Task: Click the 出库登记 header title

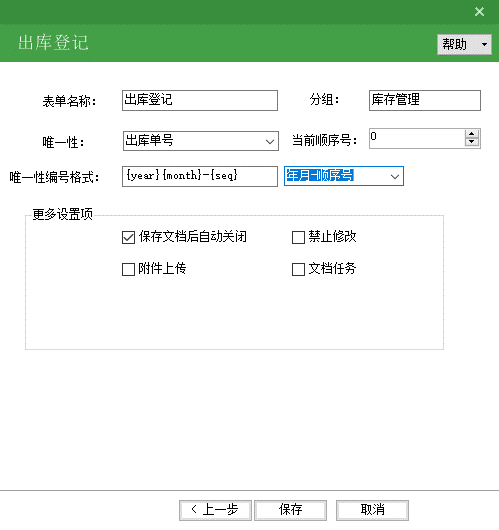Action: [x=53, y=43]
